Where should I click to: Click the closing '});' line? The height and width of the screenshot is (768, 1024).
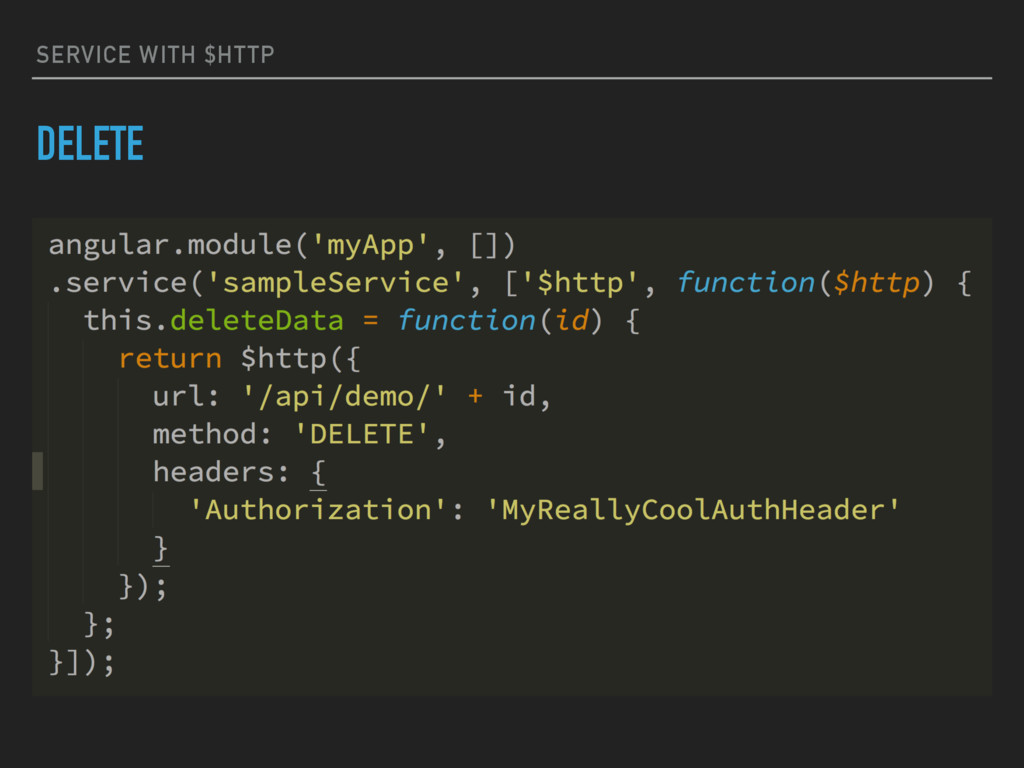click(143, 586)
